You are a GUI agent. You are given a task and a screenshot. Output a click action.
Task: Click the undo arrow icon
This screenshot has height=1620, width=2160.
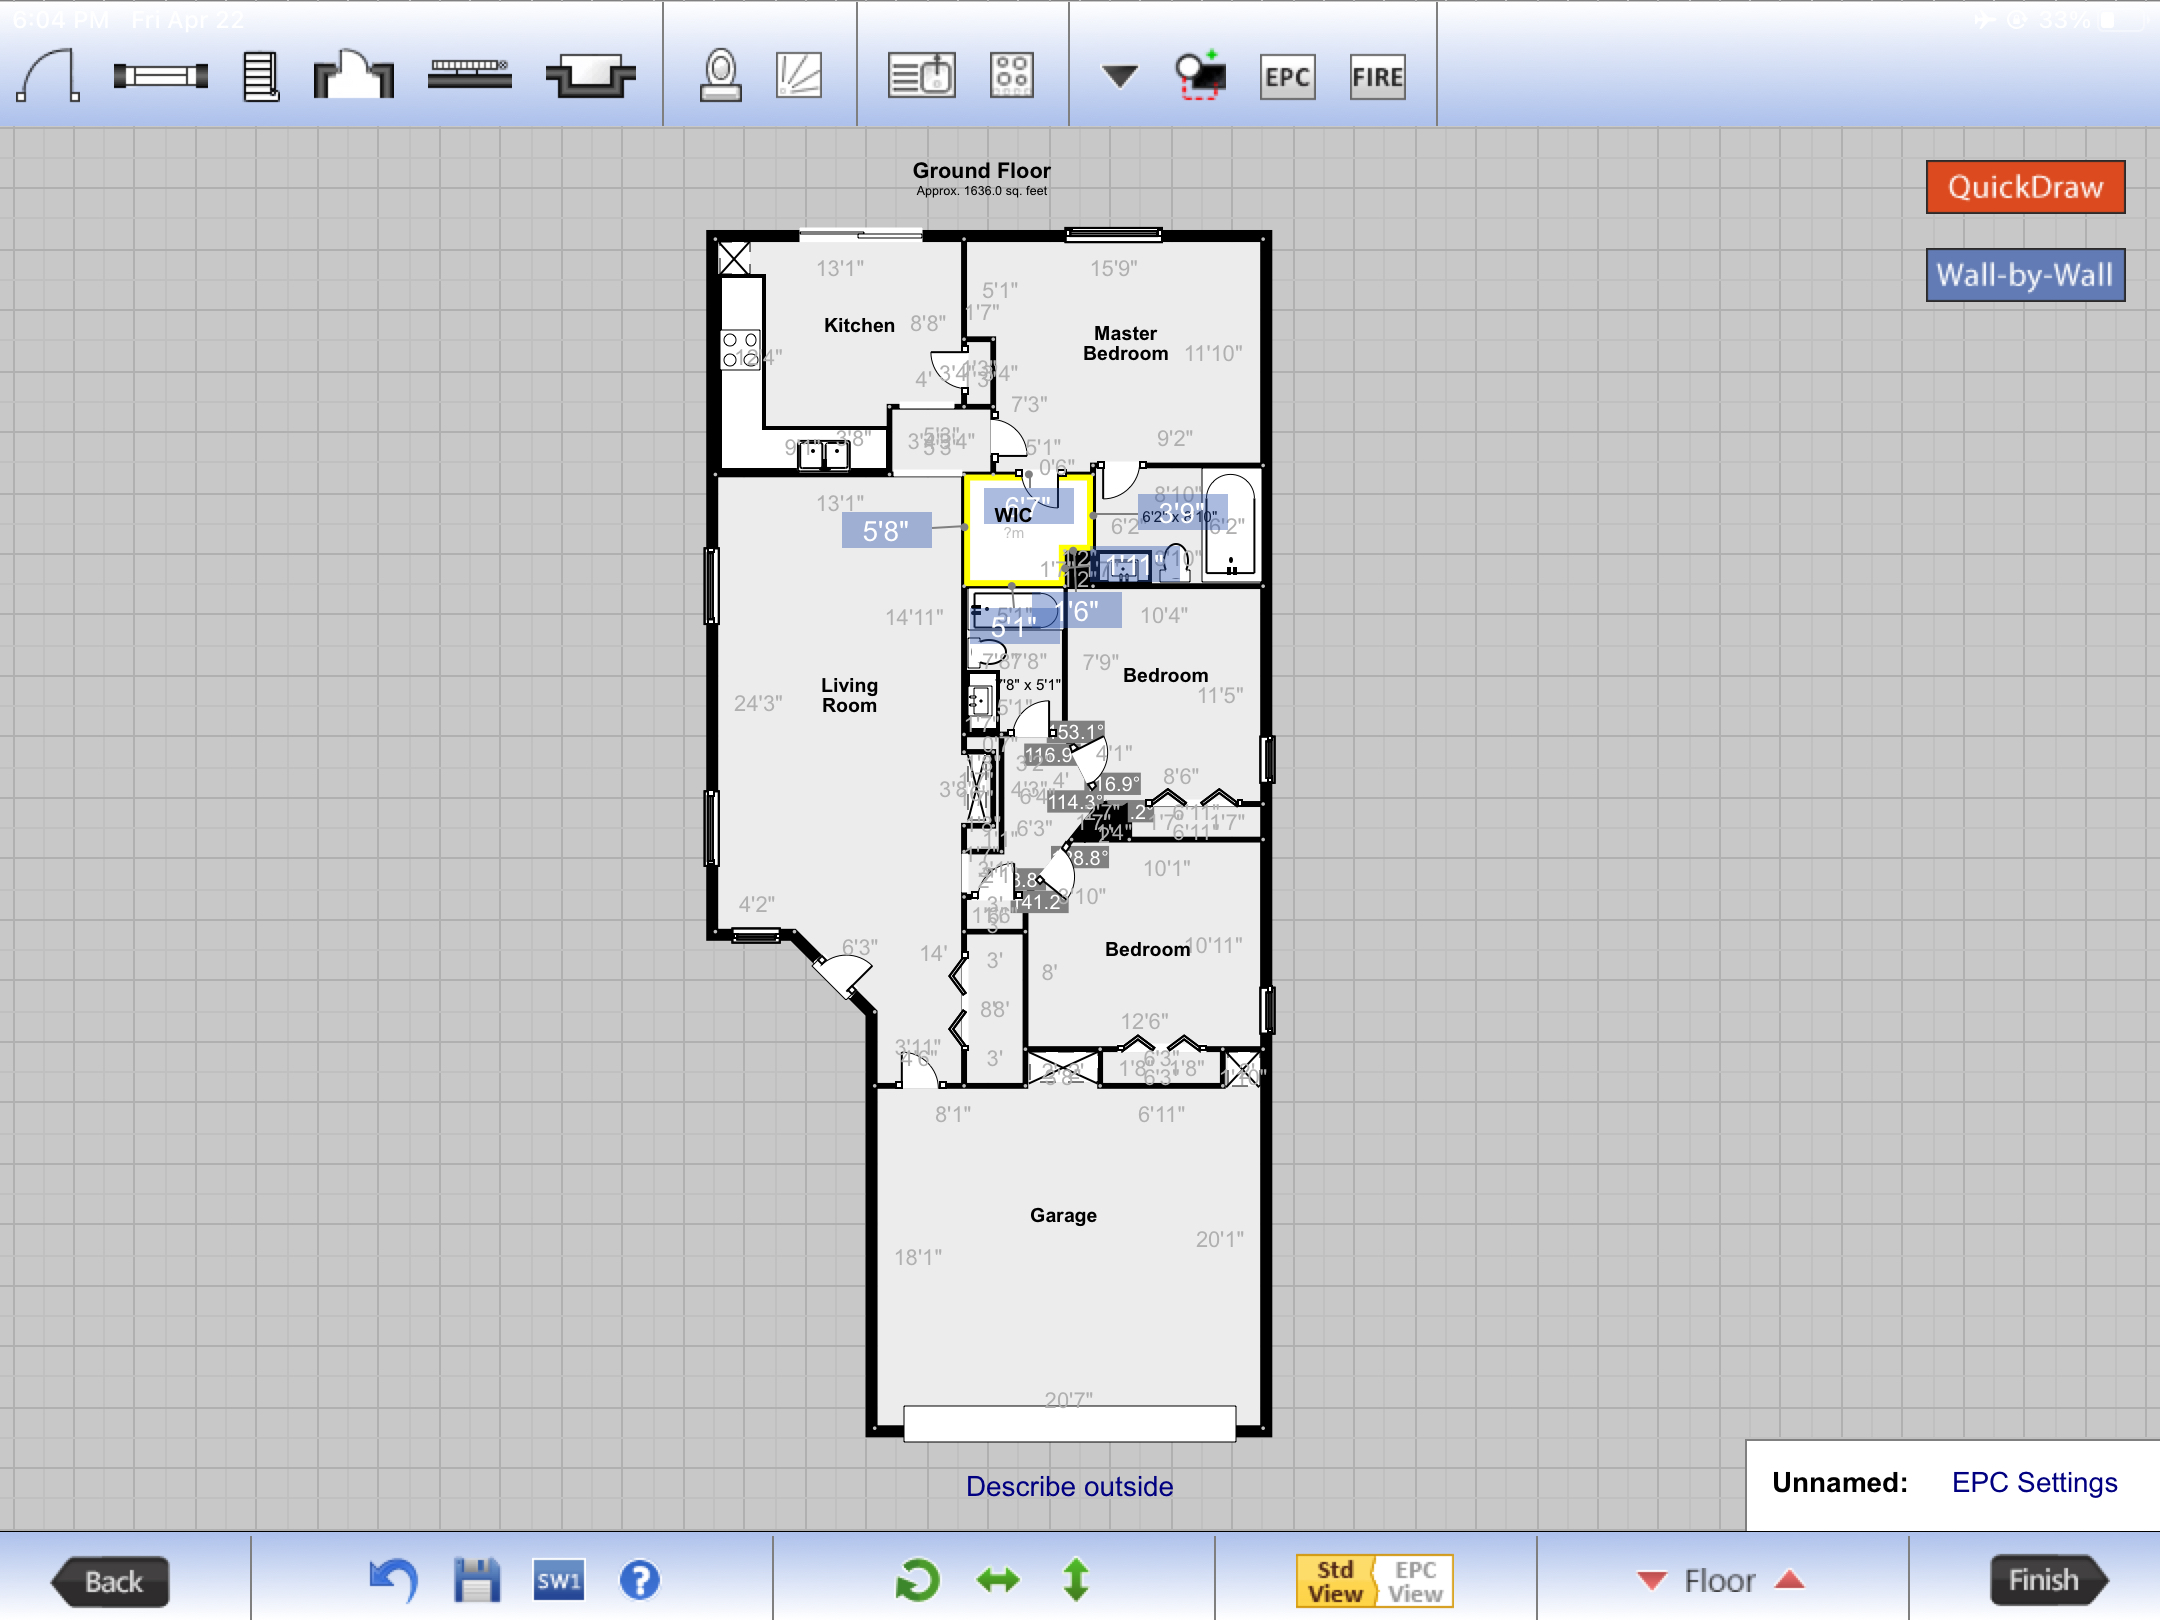point(393,1580)
